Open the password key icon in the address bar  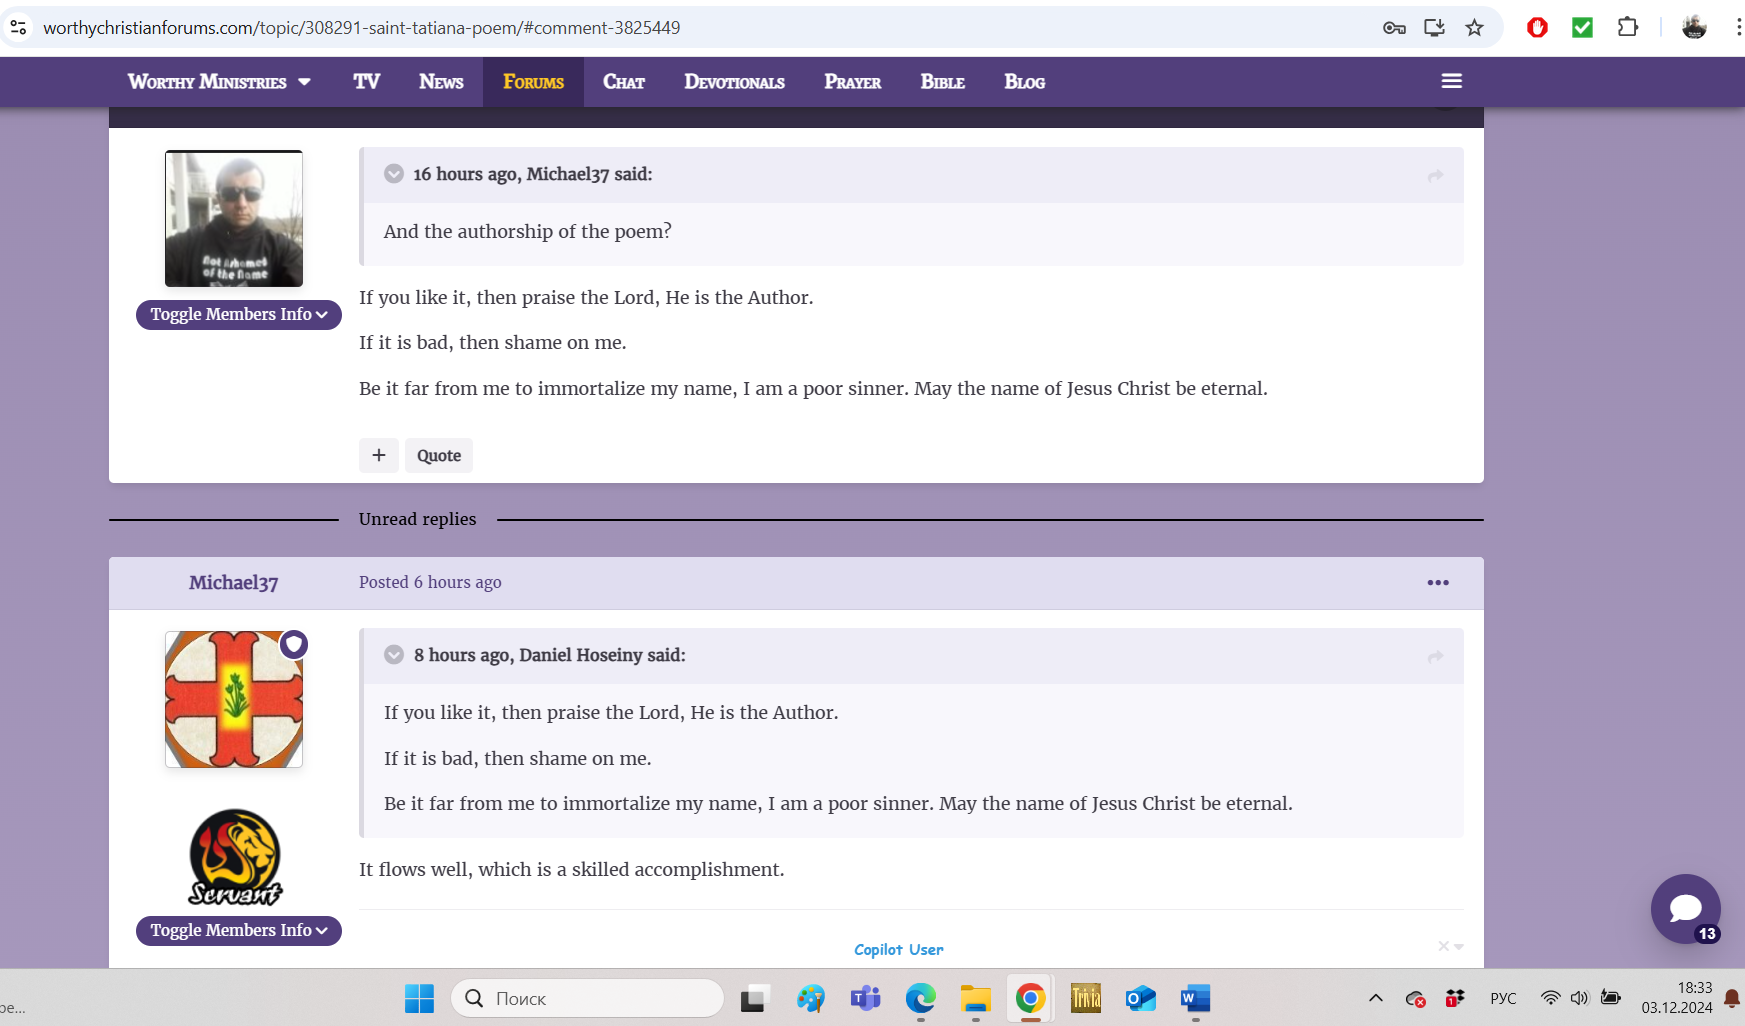[x=1394, y=28]
